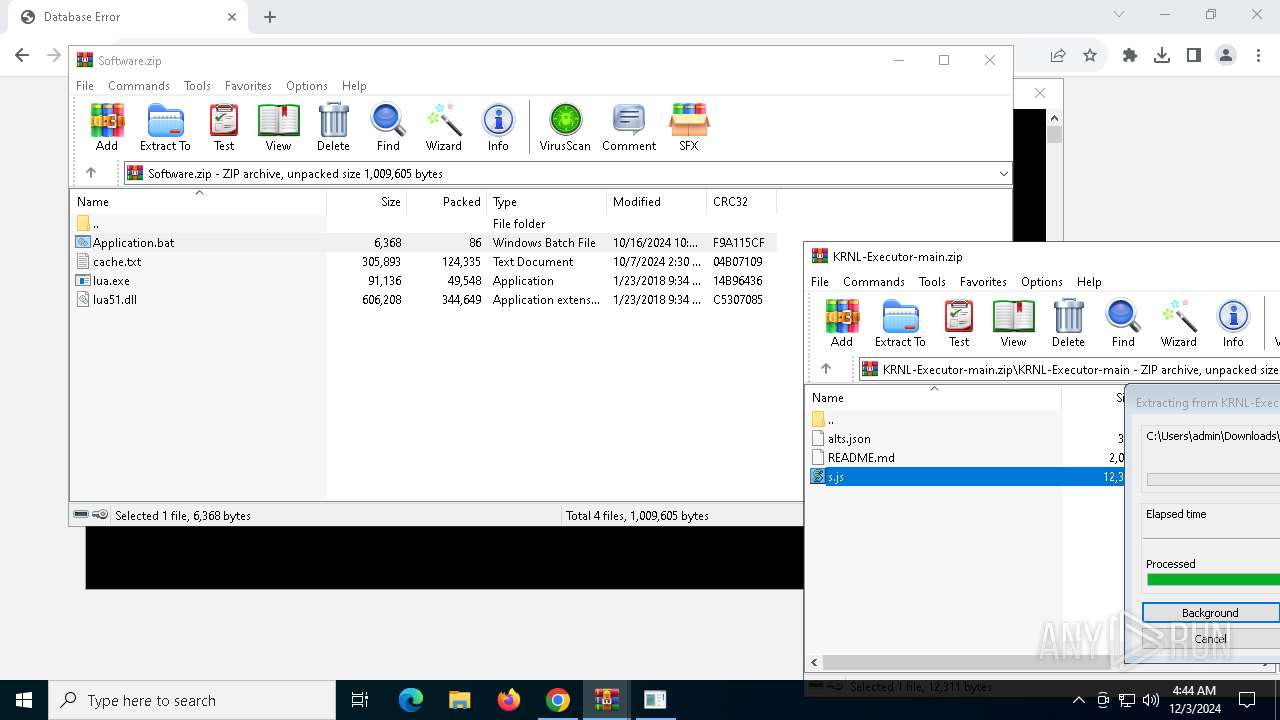Show Info in KRNL-Executor-main.zip window
1280x720 pixels.
tap(1233, 323)
